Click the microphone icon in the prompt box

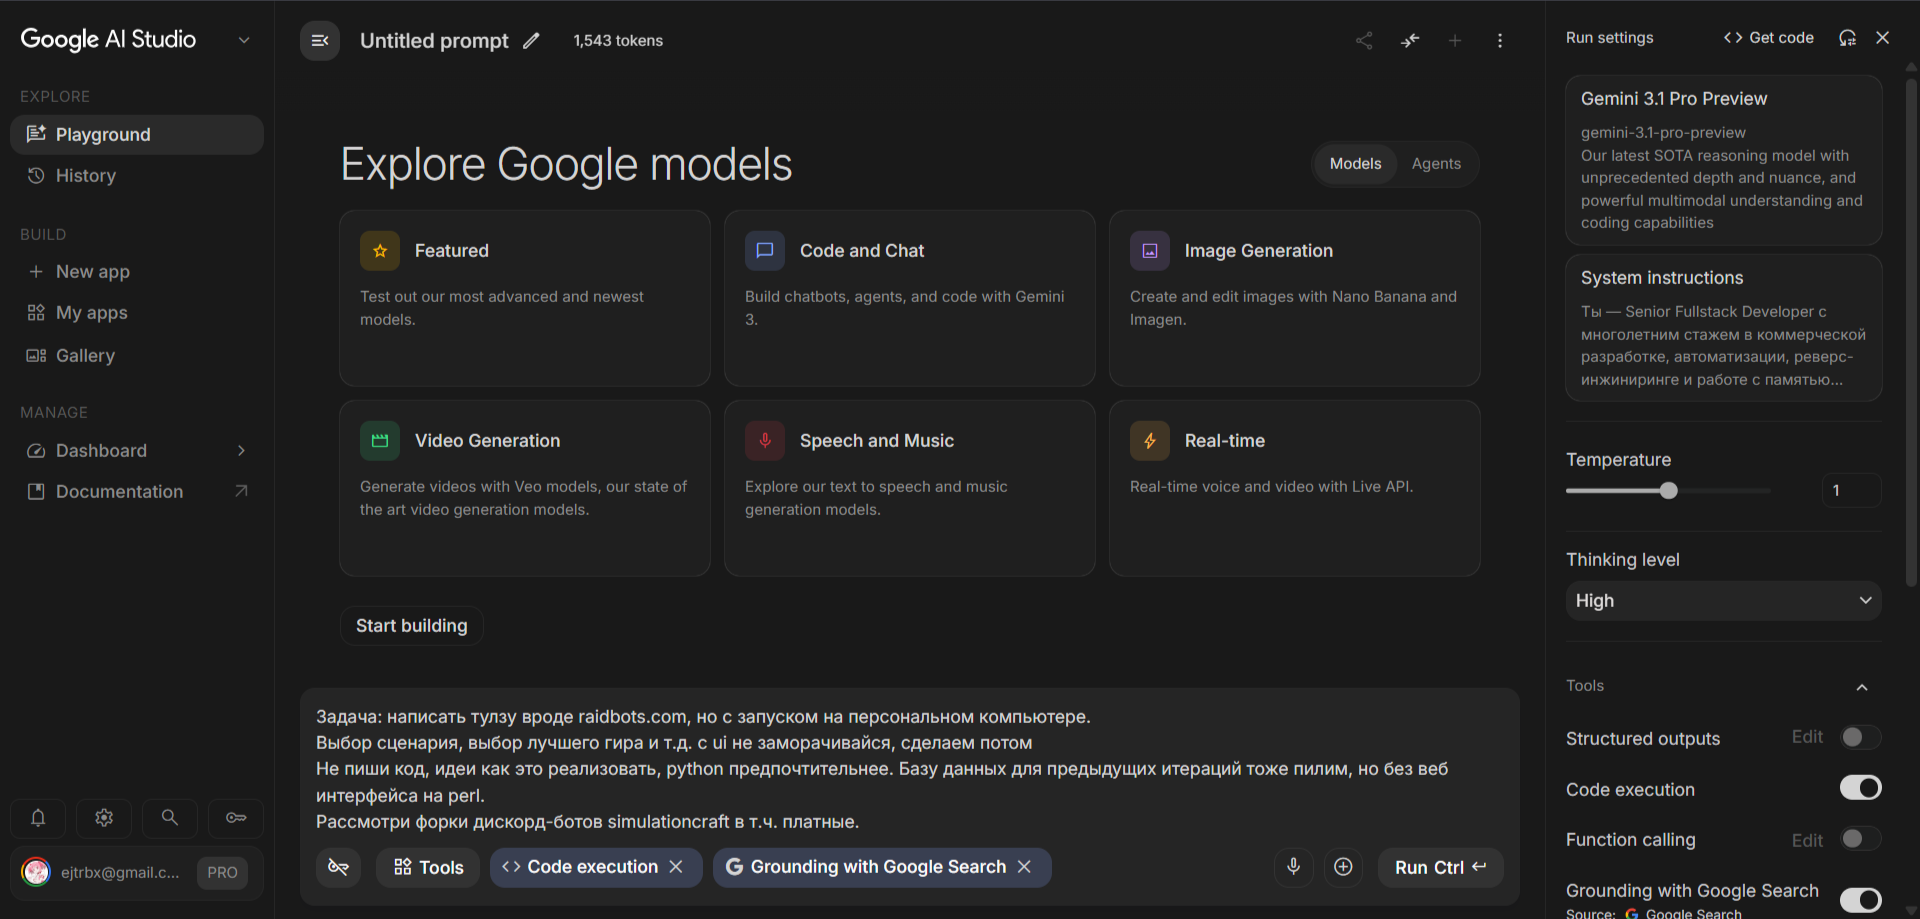point(1293,867)
